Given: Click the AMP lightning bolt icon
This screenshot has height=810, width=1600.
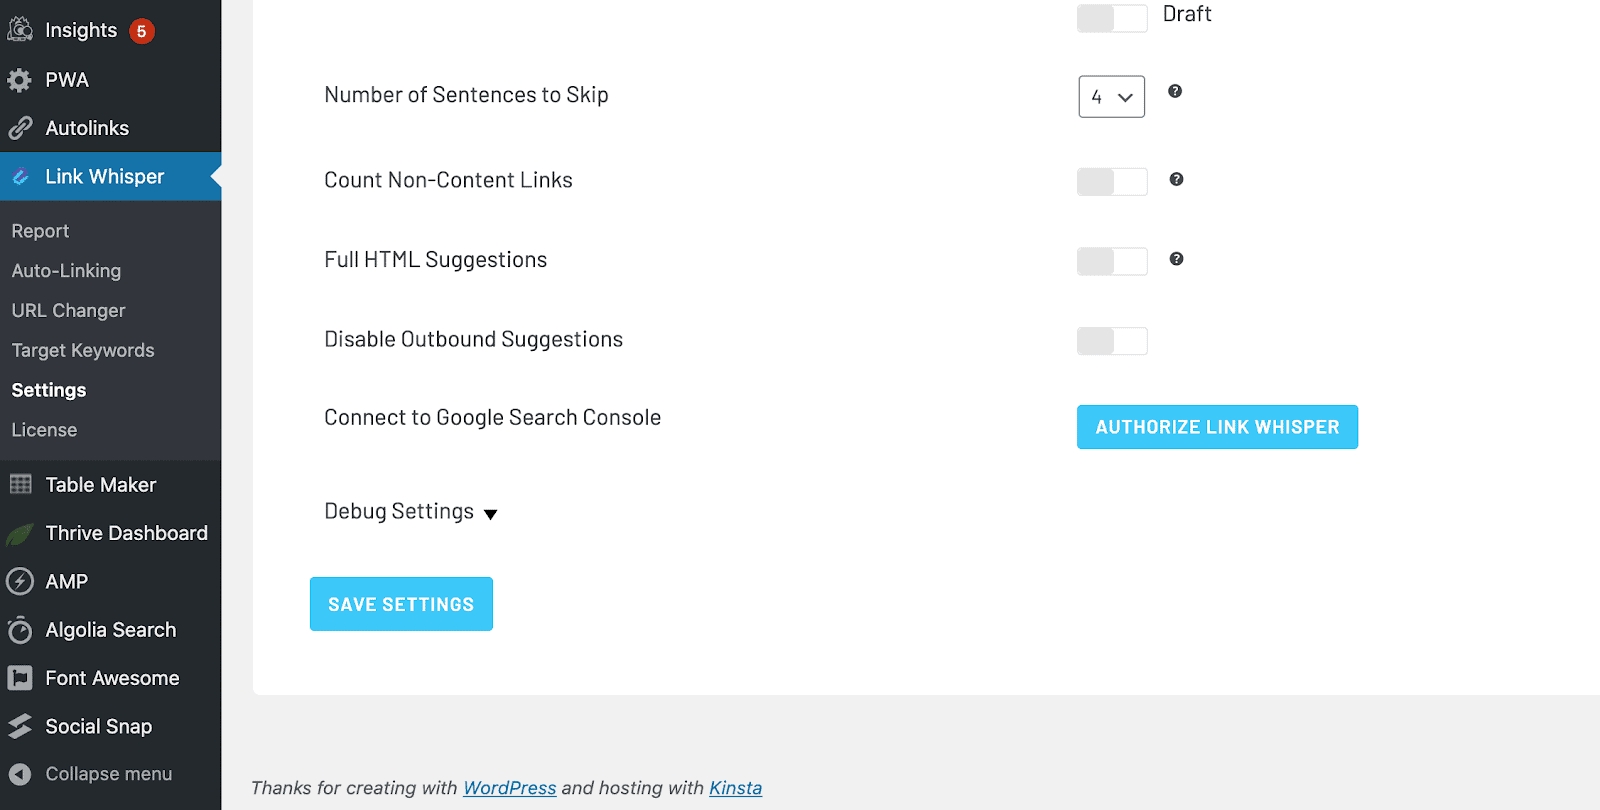Looking at the screenshot, I should point(20,582).
